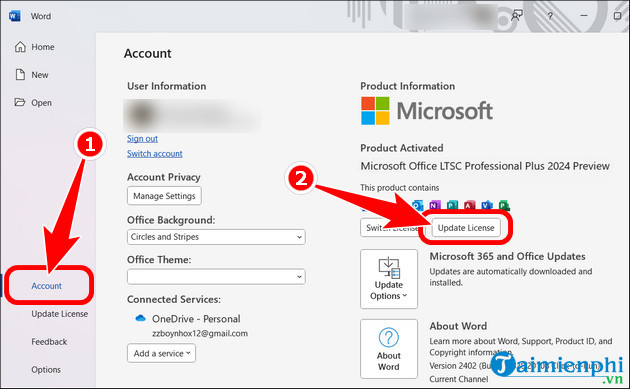This screenshot has height=389, width=630.
Task: Open the Update Options dropdown button
Action: 389,279
